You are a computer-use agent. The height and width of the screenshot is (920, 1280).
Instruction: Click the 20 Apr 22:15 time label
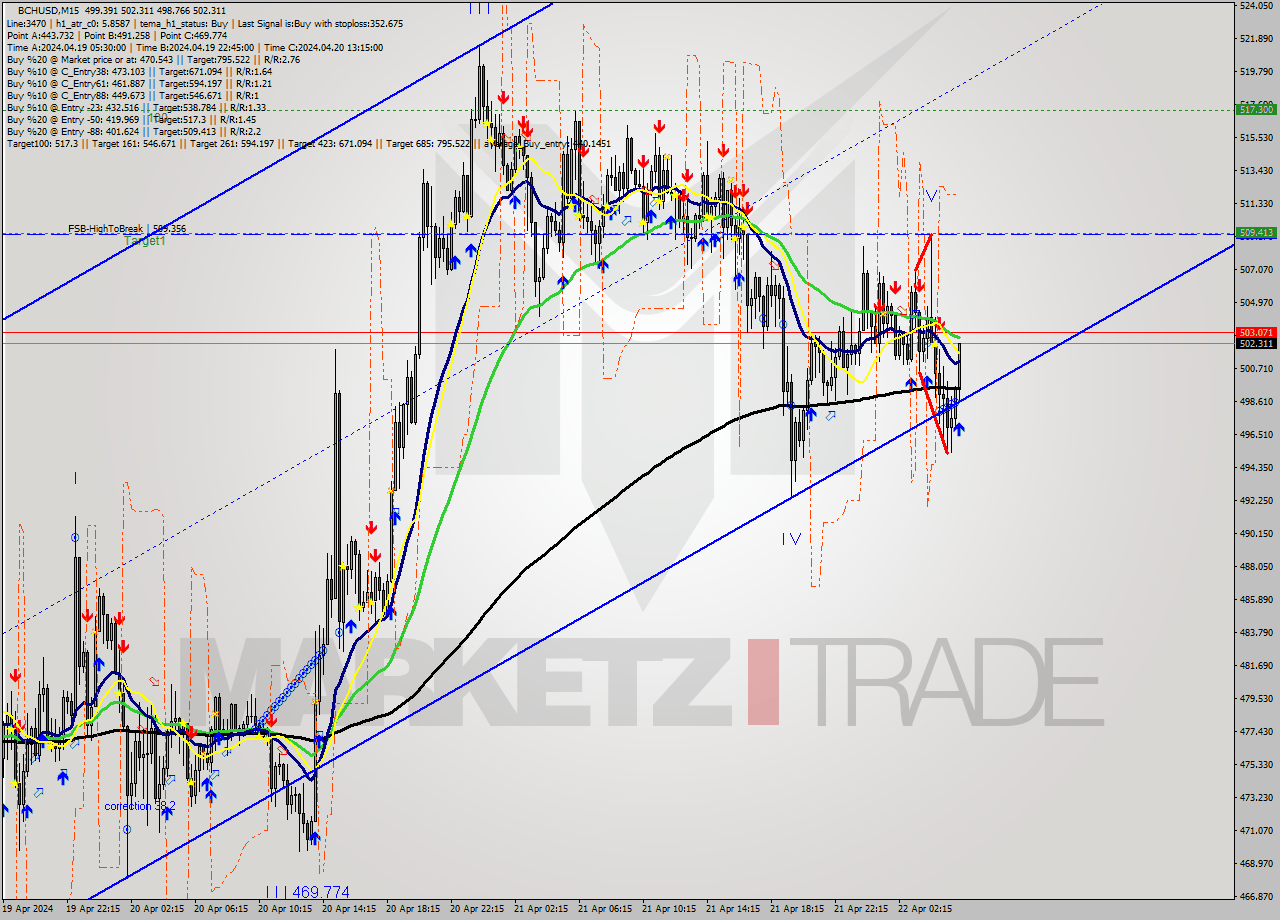477,910
